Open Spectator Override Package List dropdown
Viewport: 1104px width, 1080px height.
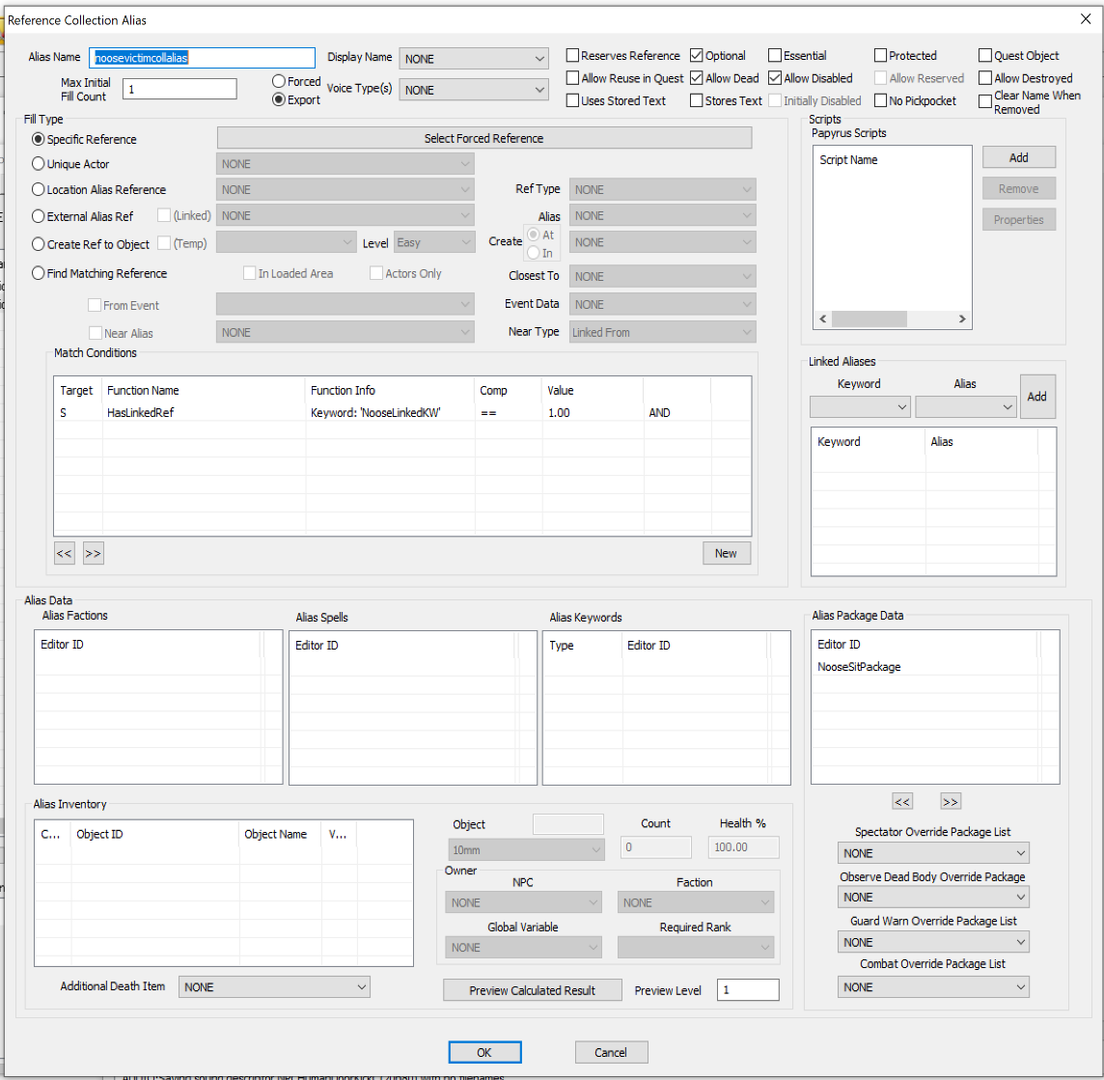pyautogui.click(x=933, y=853)
